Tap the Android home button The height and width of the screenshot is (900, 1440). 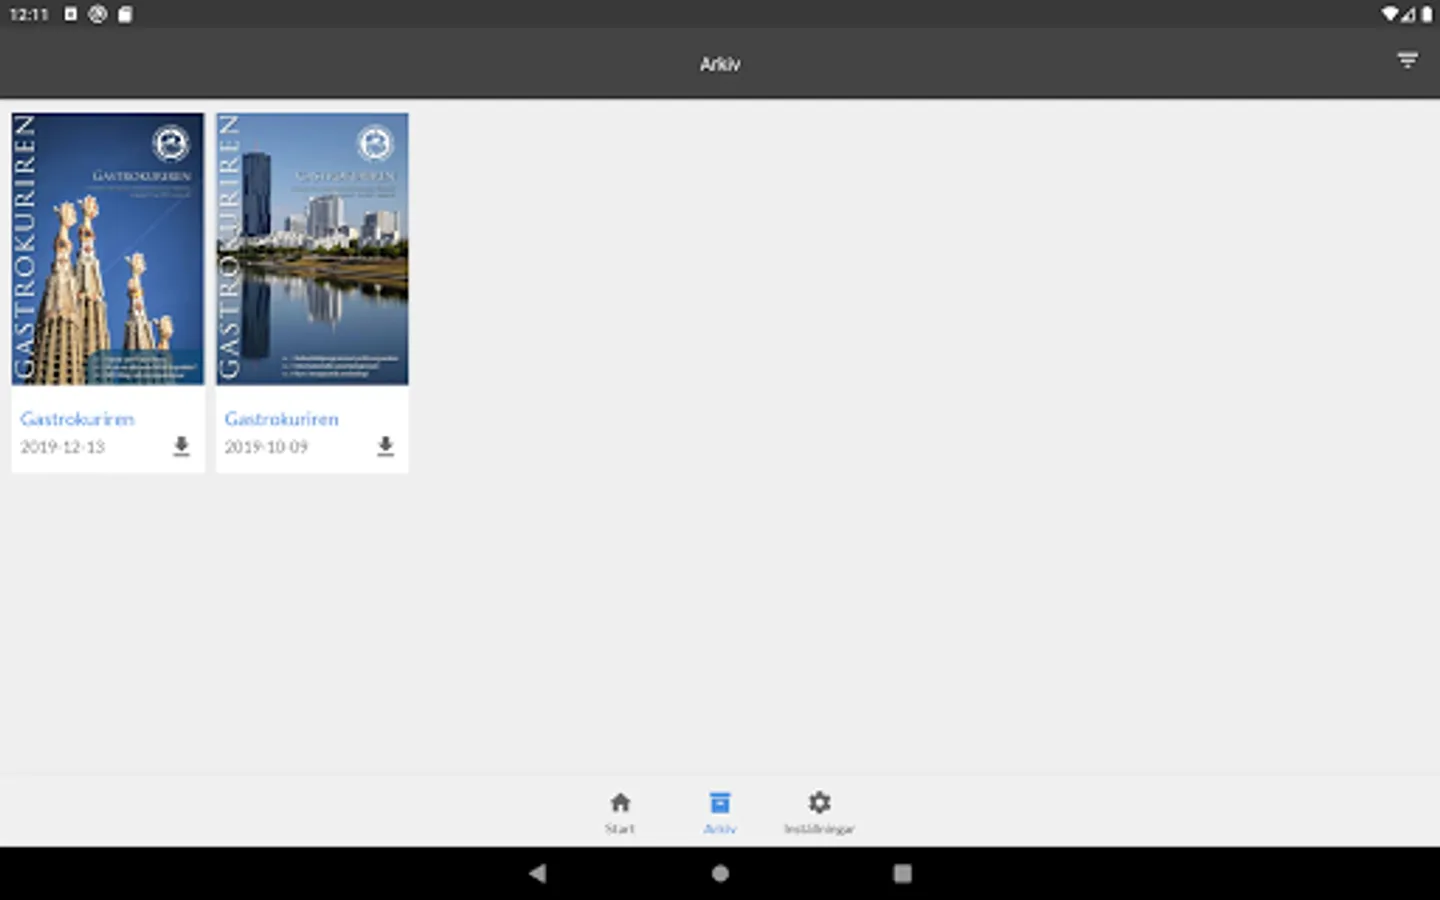tap(720, 873)
